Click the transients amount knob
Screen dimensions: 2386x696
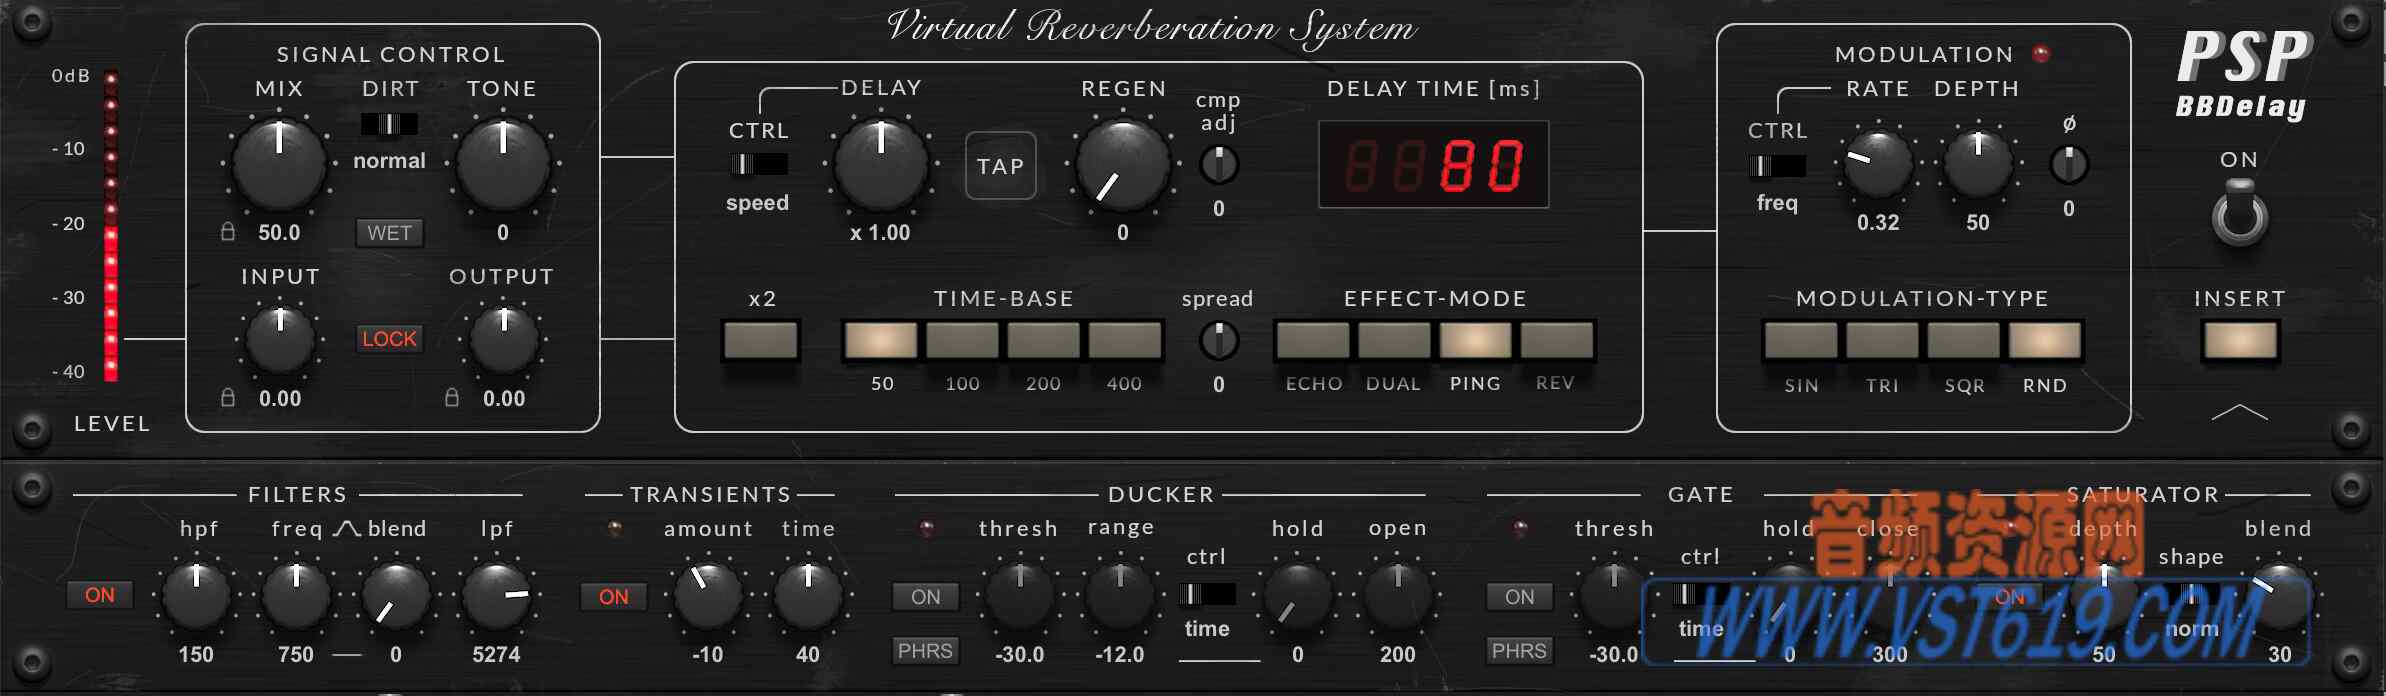click(x=708, y=596)
